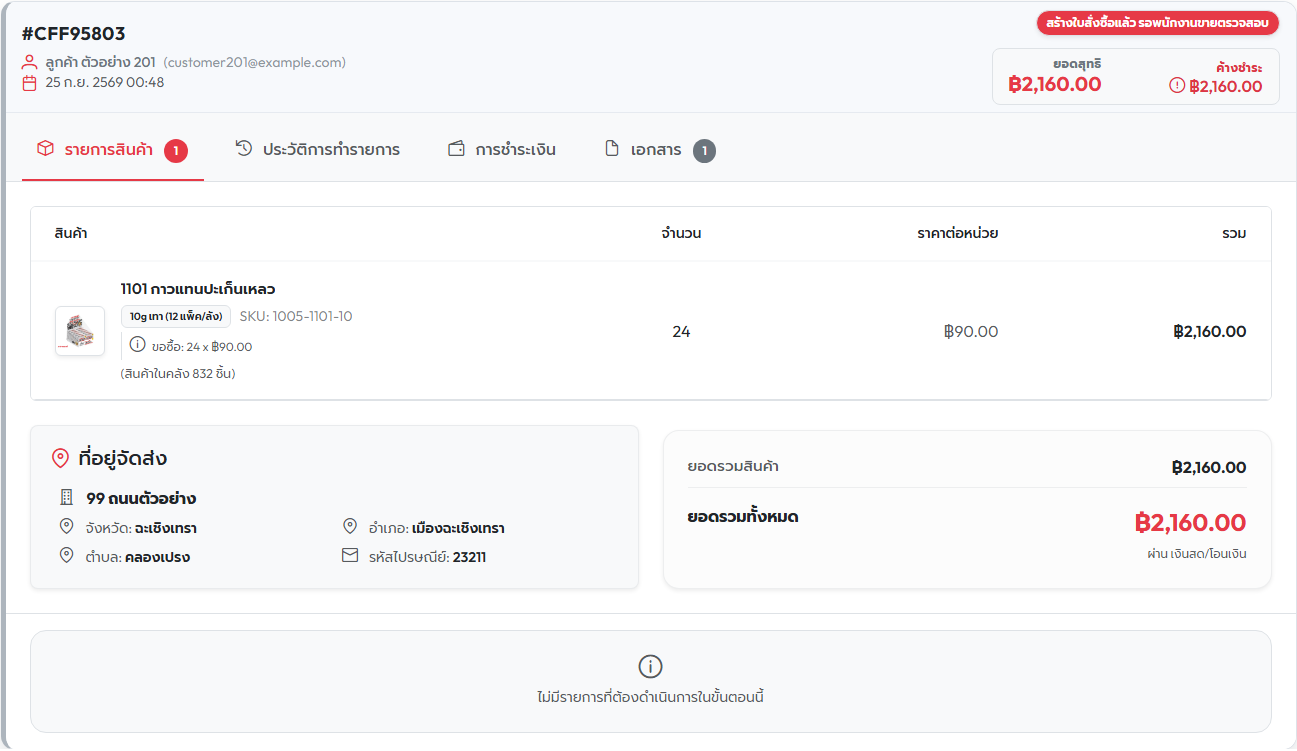
Task: Click the unit price ฿90.00 cell
Action: click(971, 332)
